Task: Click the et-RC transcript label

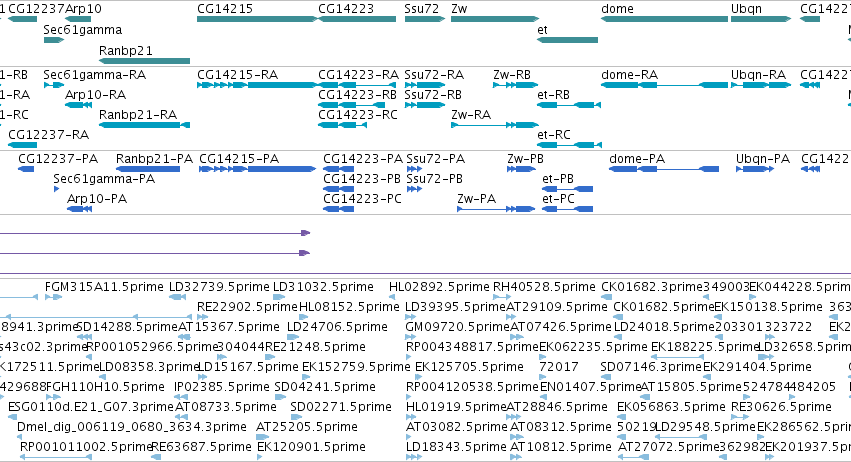Action: (554, 135)
